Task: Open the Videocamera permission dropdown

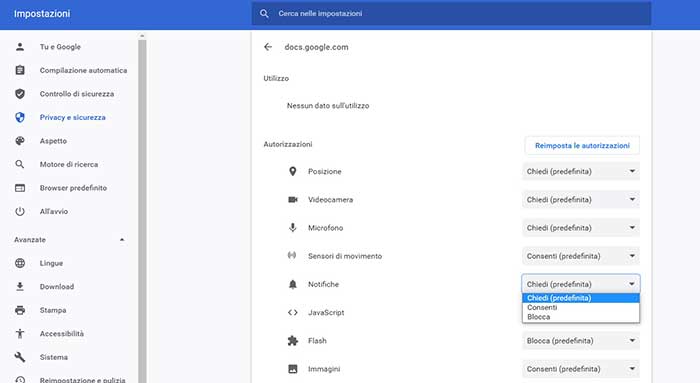Action: (580, 200)
